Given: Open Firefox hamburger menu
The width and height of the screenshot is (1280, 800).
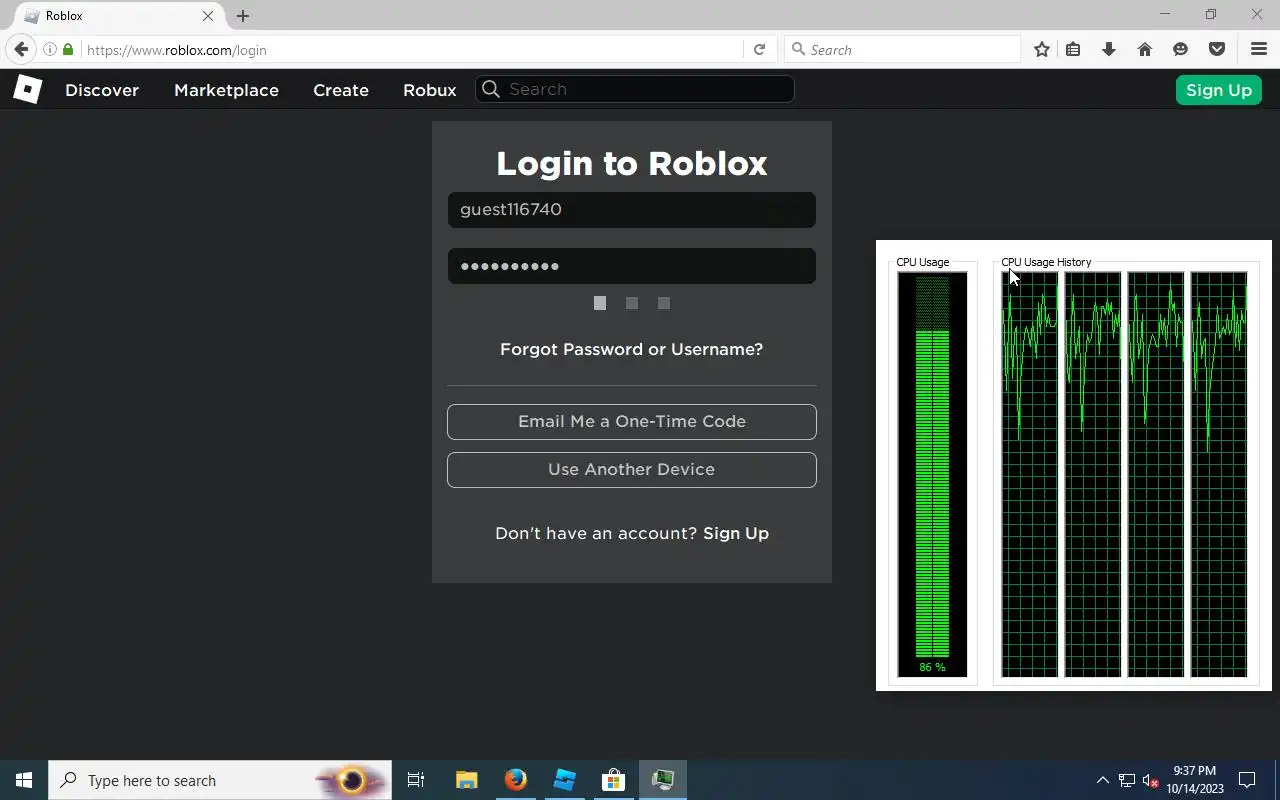Looking at the screenshot, I should coord(1259,50).
